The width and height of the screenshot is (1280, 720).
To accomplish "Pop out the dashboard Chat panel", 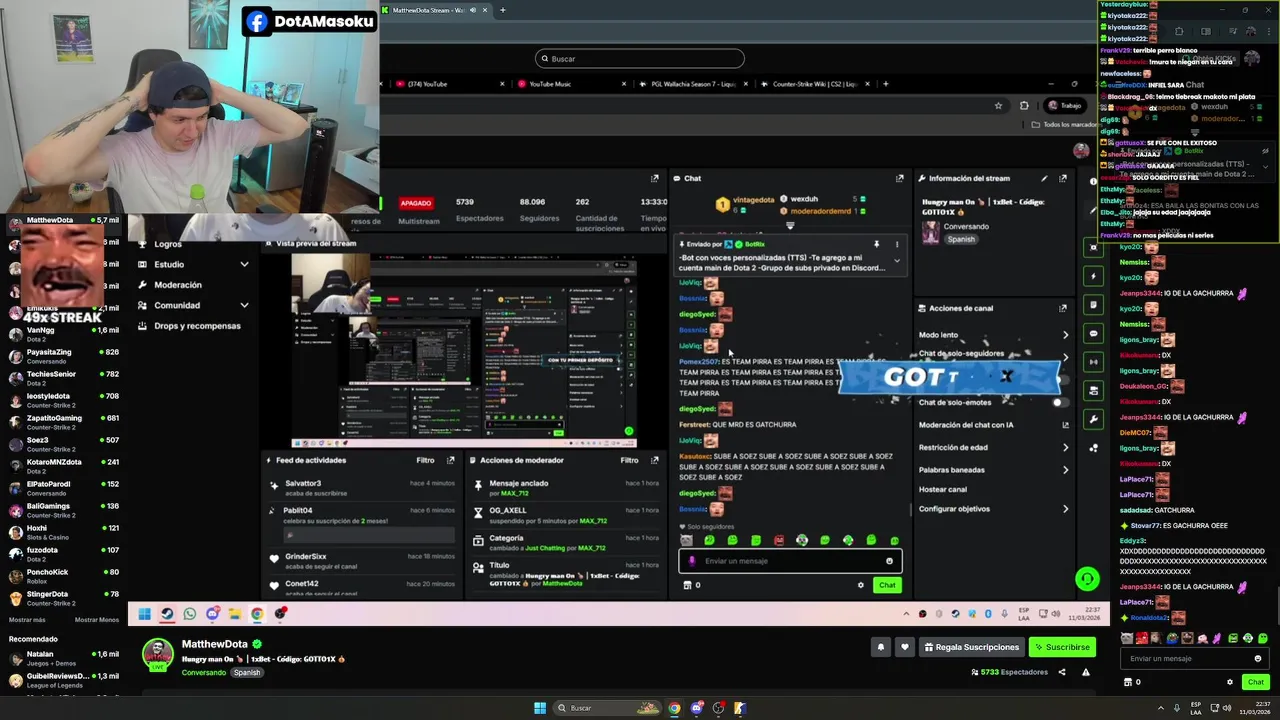I will coord(899,178).
